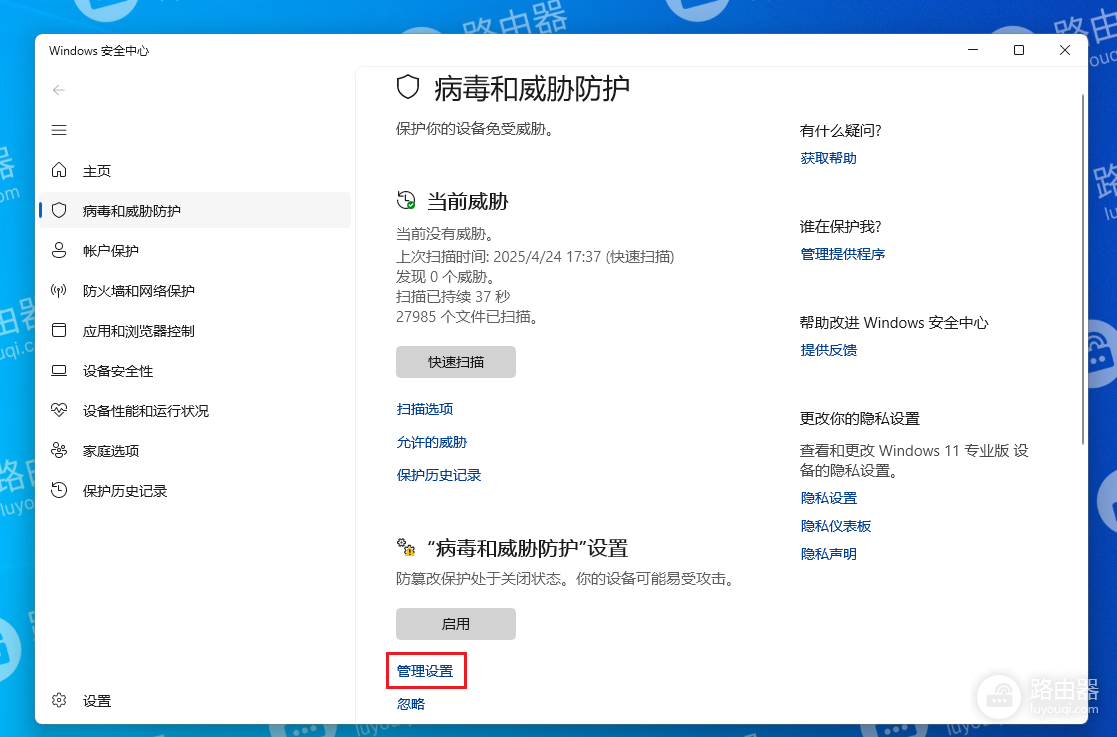Open 隐私仪表板 link
1117x737 pixels.
pyautogui.click(x=835, y=526)
